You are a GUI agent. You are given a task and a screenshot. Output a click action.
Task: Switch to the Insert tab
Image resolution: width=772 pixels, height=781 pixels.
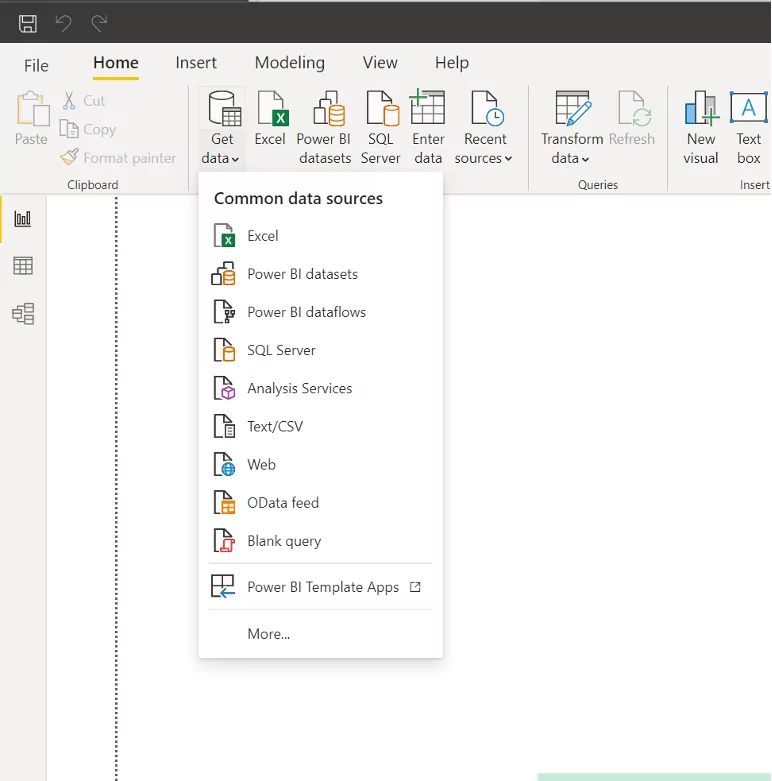(196, 63)
